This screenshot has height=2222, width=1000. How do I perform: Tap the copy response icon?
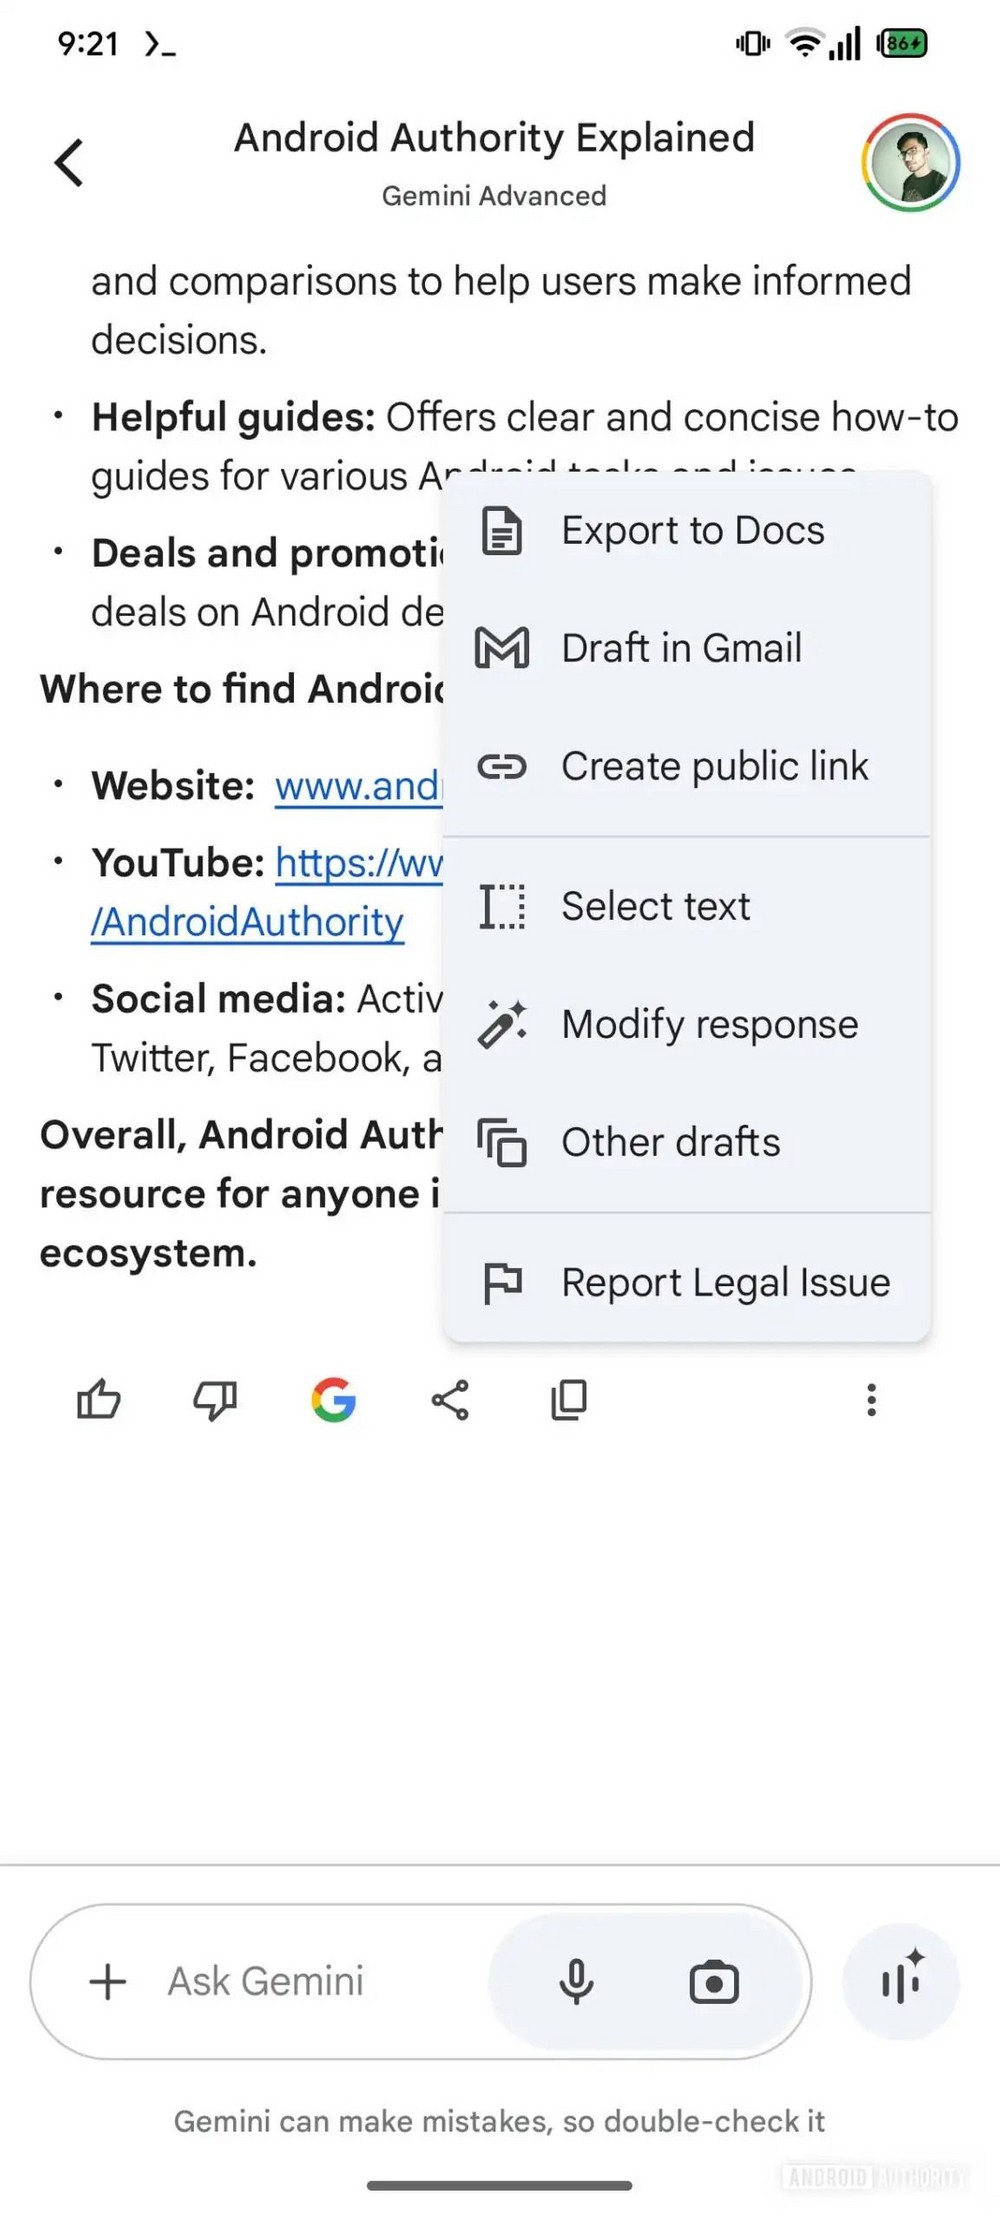point(569,1400)
